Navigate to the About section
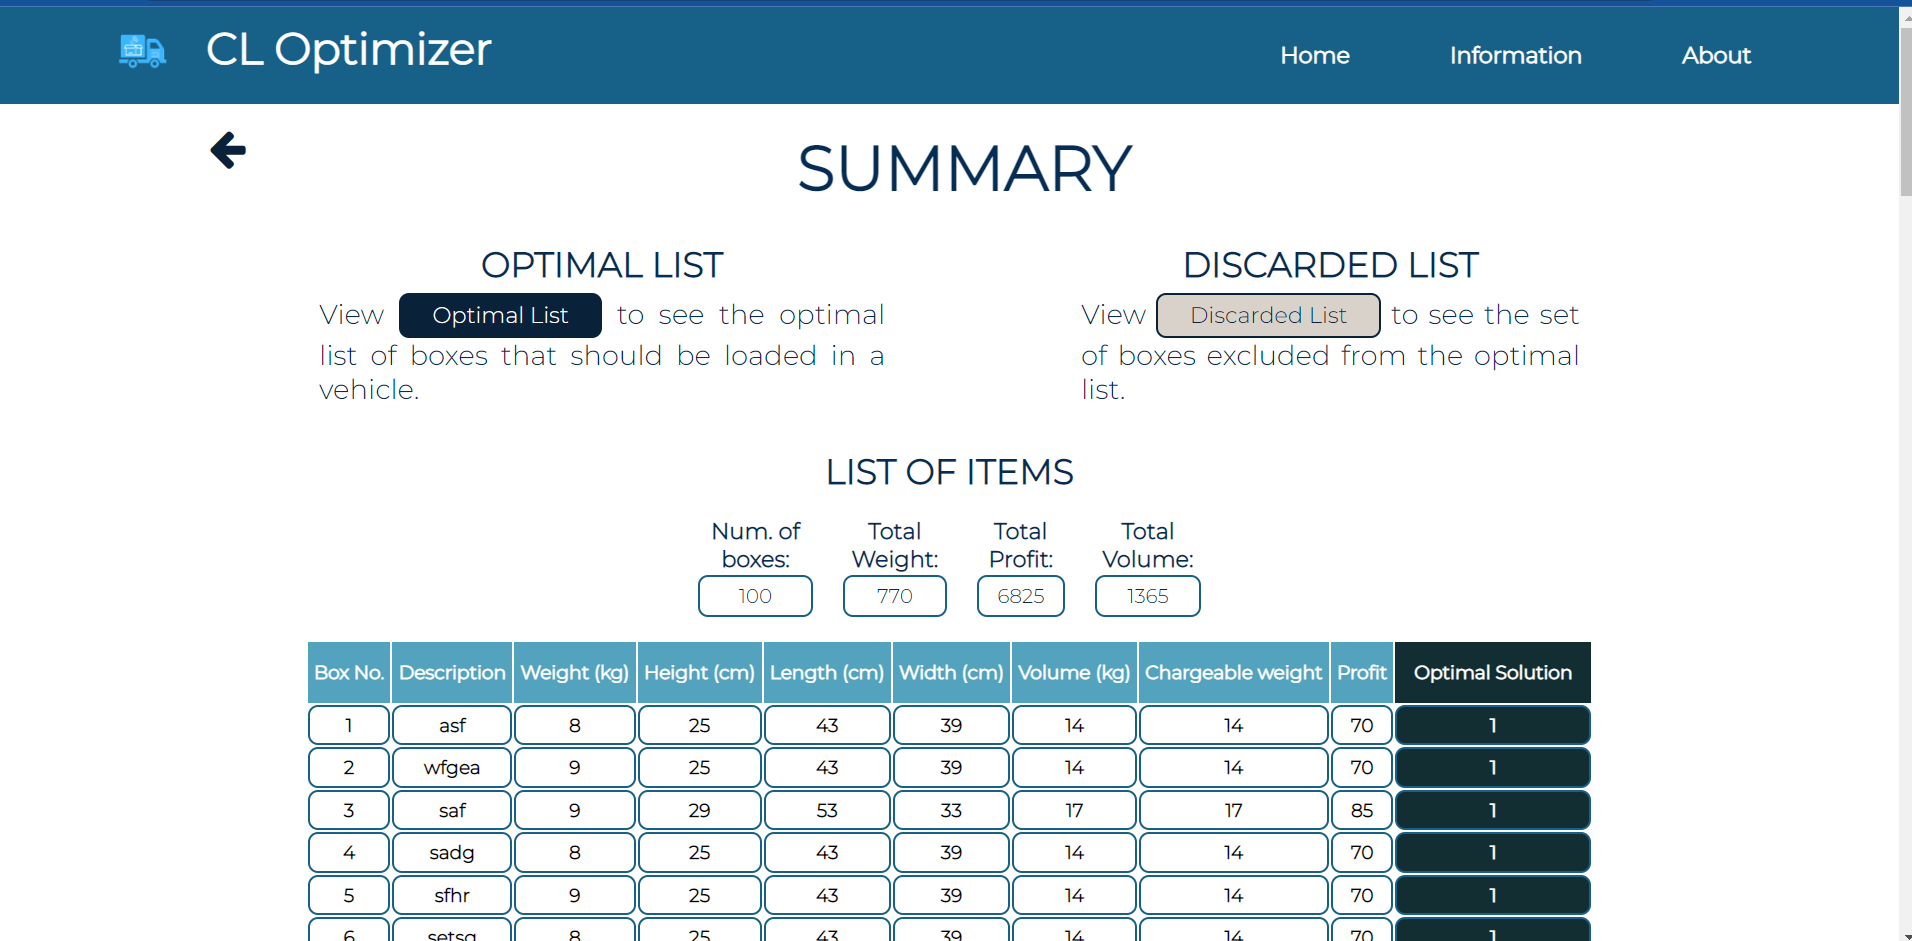The width and height of the screenshot is (1912, 941). pyautogui.click(x=1716, y=55)
